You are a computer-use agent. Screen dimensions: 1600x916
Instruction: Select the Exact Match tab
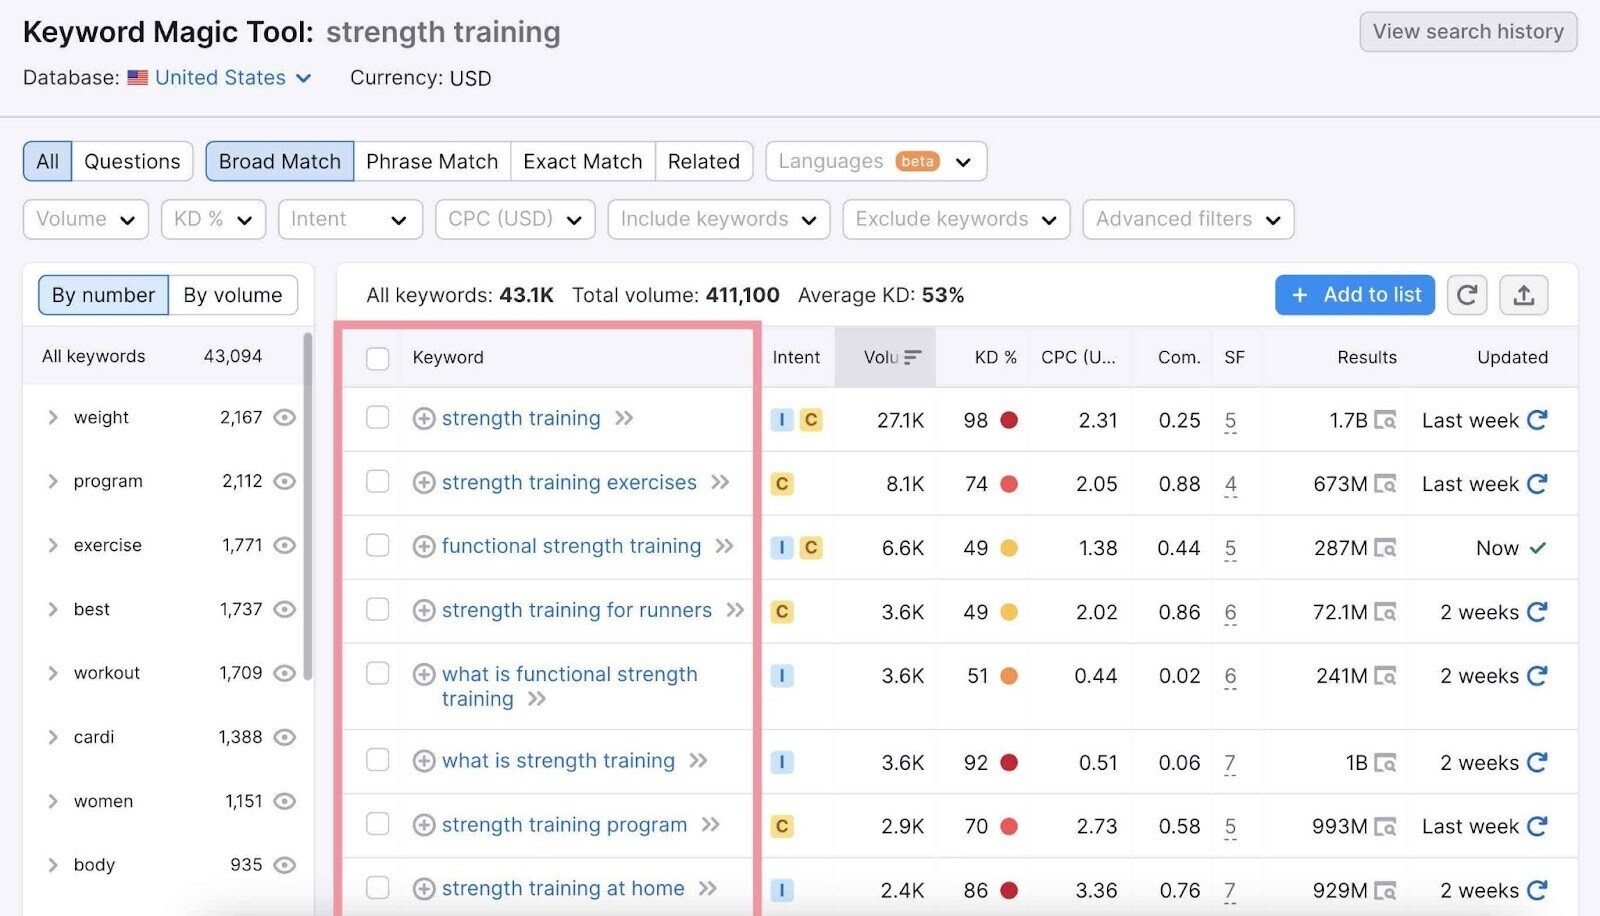[582, 161]
